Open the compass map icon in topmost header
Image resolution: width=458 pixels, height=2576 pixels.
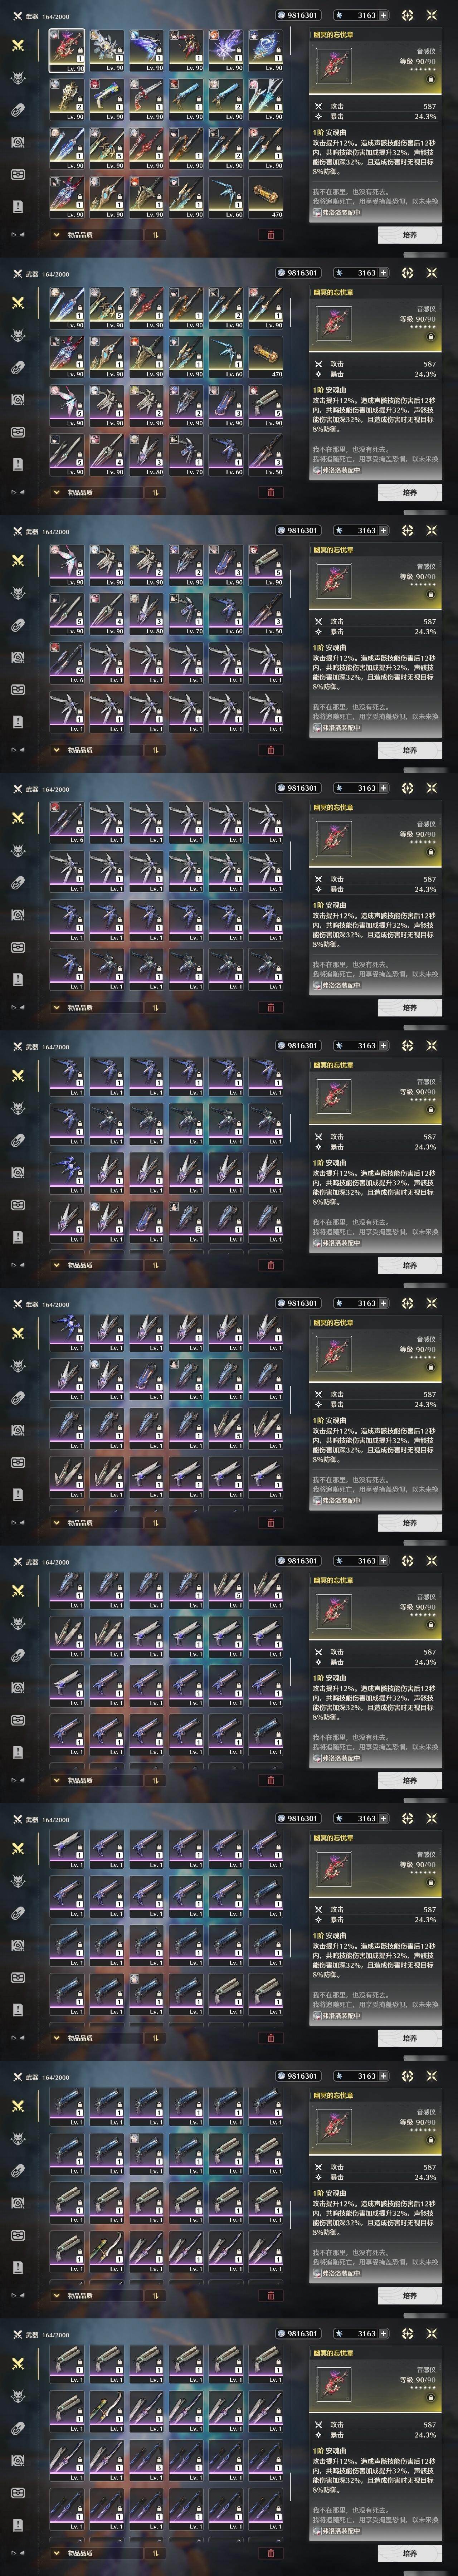[407, 15]
